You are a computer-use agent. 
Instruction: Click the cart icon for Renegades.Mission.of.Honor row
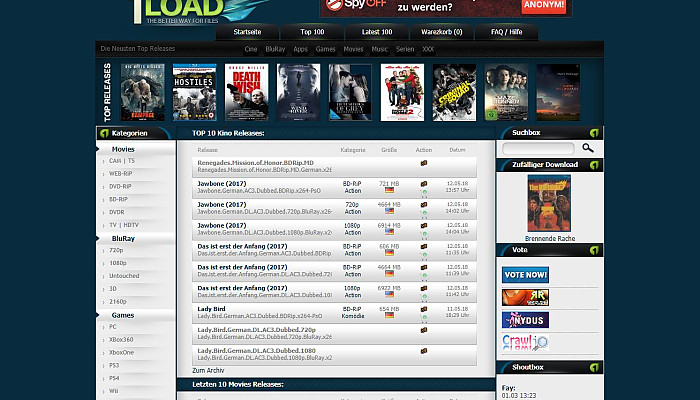click(424, 163)
